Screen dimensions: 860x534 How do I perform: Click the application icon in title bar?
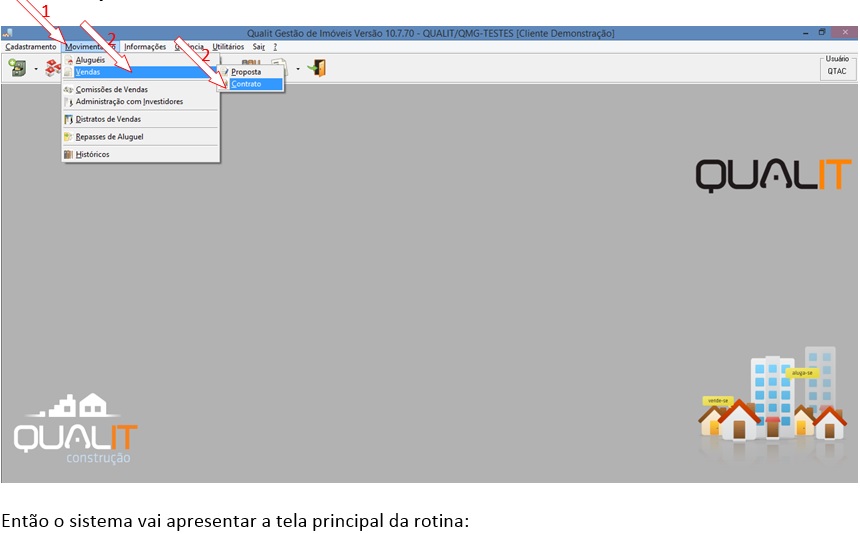tap(7, 33)
